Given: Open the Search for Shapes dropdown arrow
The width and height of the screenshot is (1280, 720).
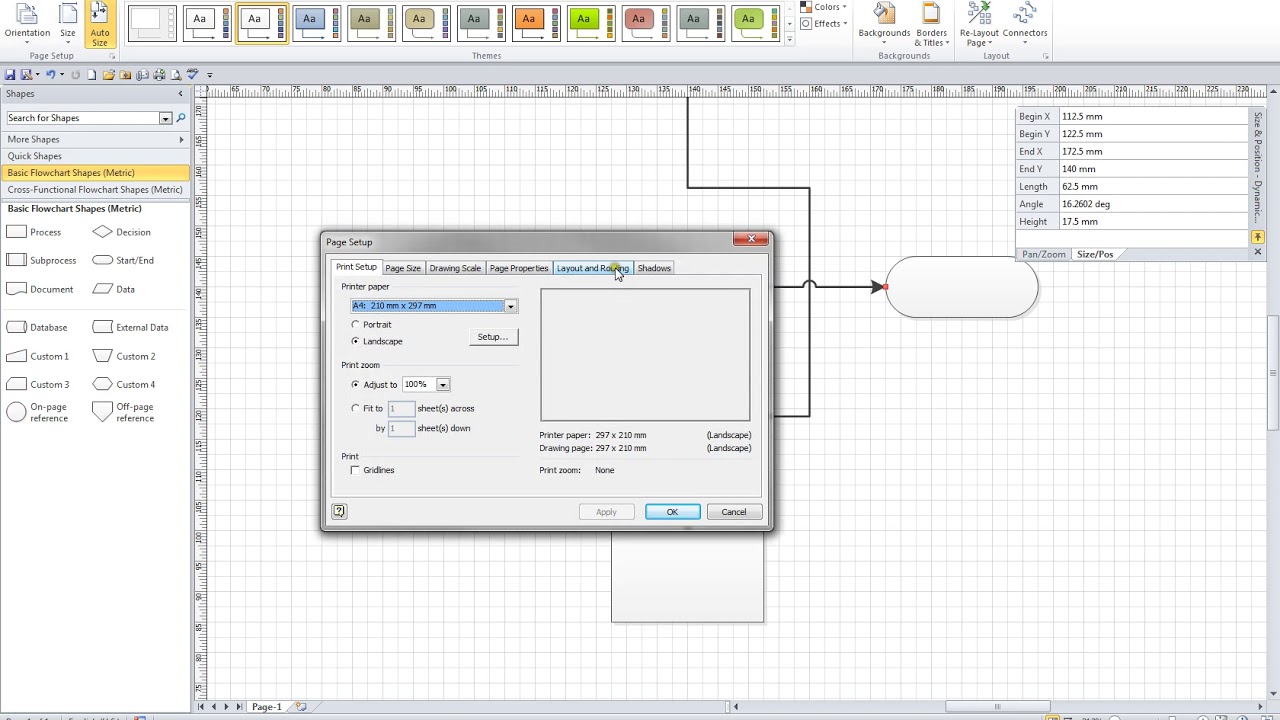Looking at the screenshot, I should (x=166, y=118).
